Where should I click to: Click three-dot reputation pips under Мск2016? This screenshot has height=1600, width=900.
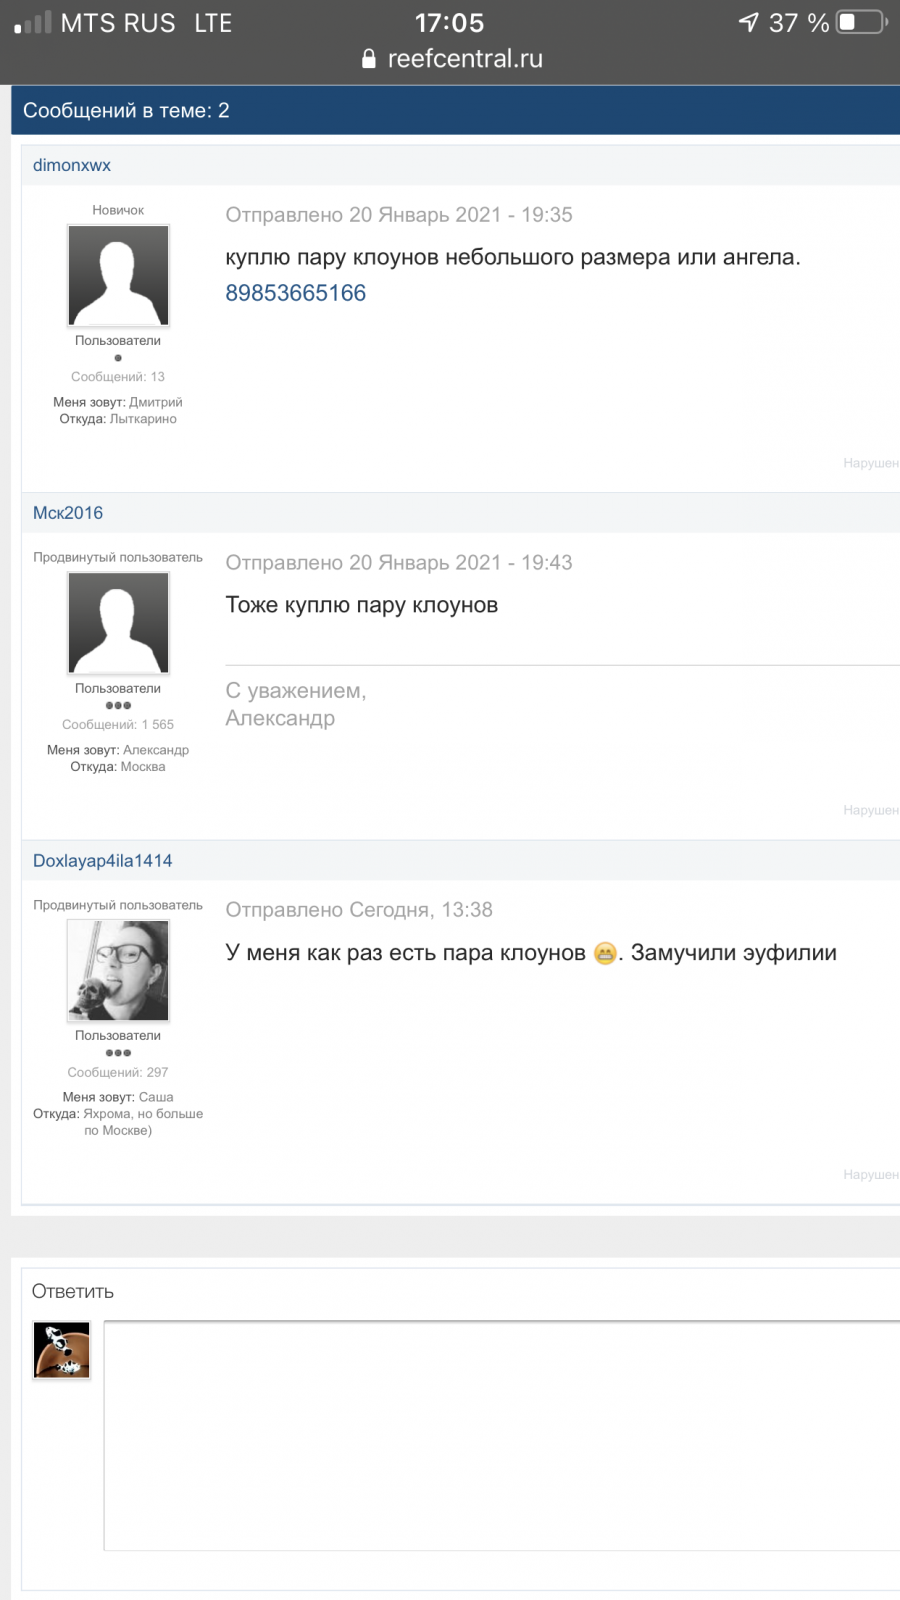tap(118, 705)
